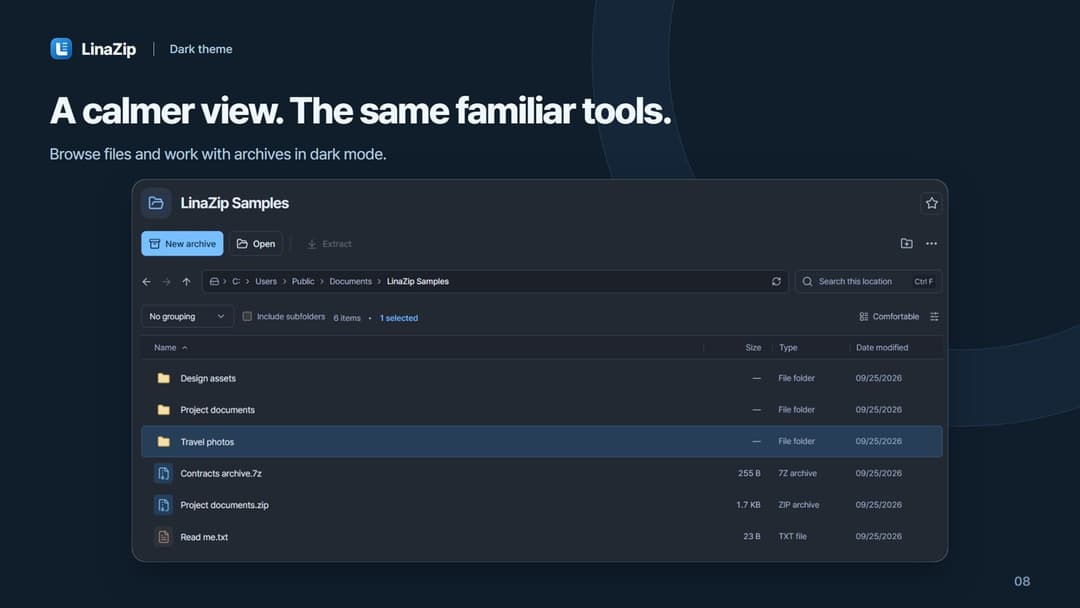Sort by Type column header
This screenshot has width=1080, height=608.
pos(788,348)
